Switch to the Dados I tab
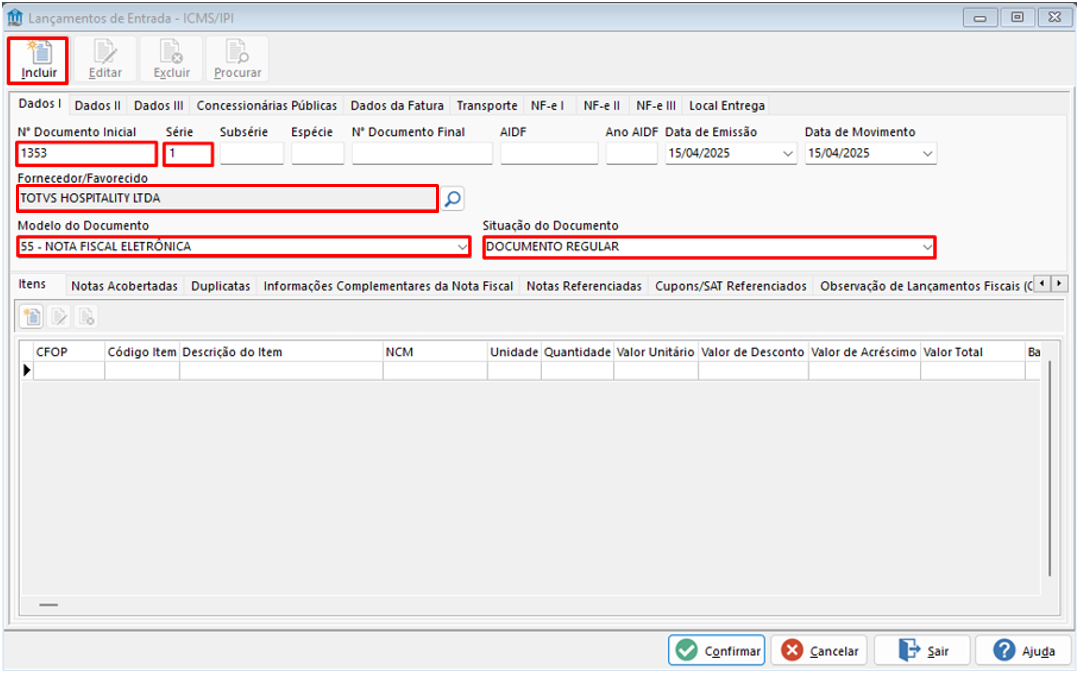1077x673 pixels. 40,104
